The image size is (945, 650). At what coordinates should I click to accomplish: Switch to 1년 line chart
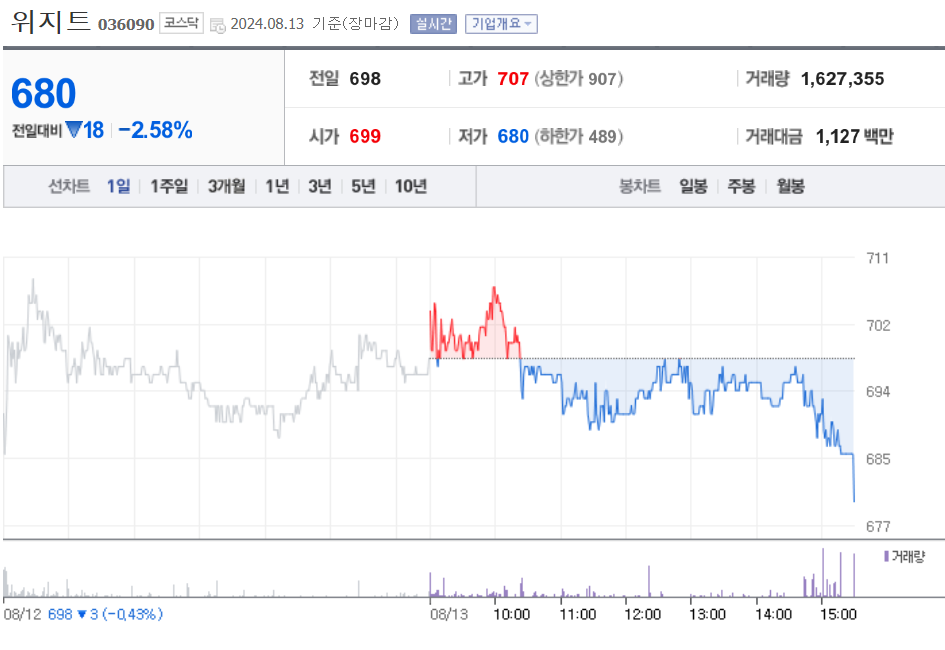[277, 186]
